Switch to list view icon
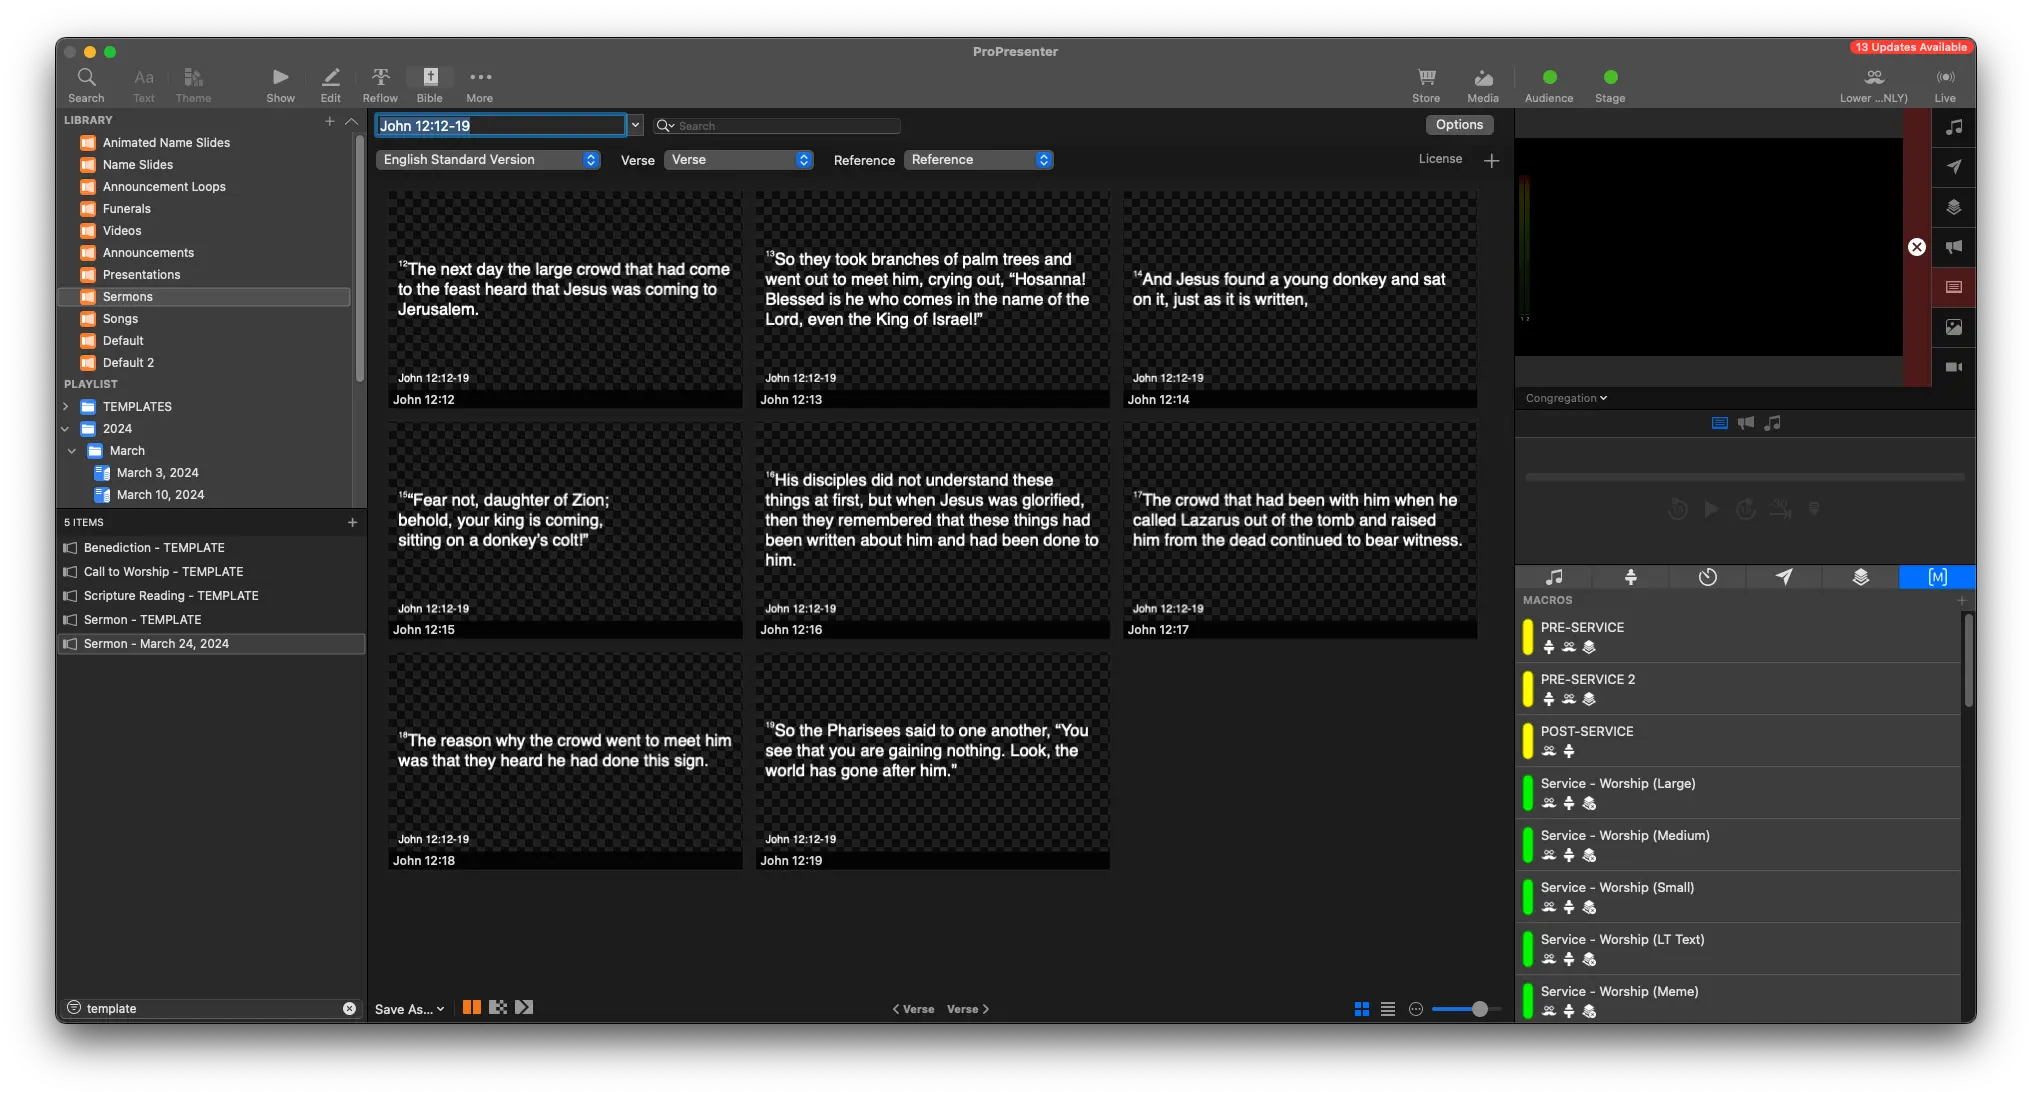Image resolution: width=2032 pixels, height=1097 pixels. (x=1388, y=1009)
